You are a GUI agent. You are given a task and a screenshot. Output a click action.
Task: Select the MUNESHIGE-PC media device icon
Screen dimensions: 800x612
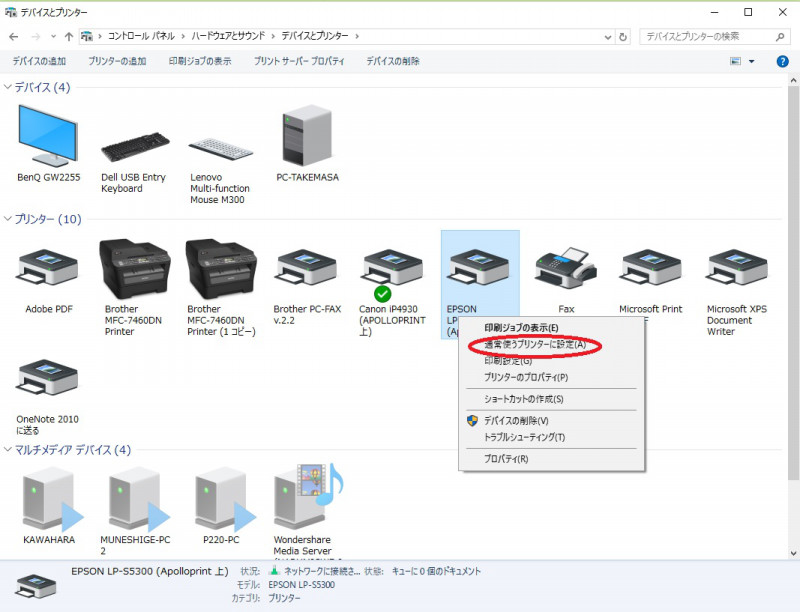[138, 500]
